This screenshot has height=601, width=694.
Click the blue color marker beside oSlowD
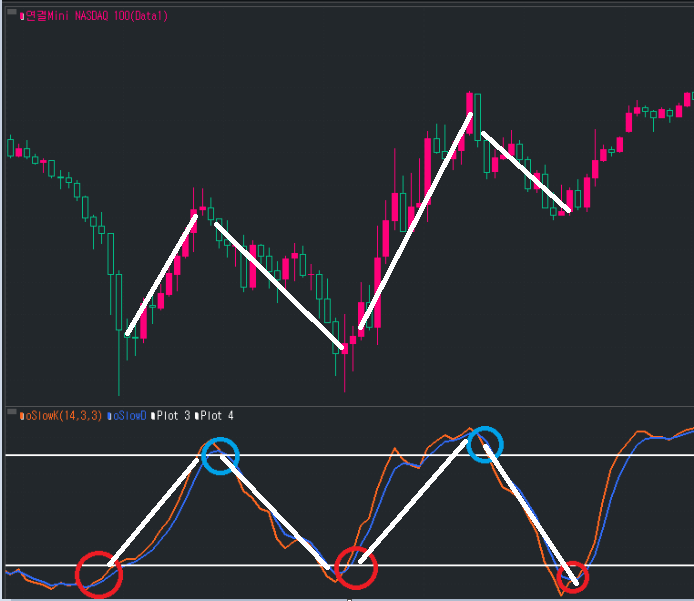point(109,416)
